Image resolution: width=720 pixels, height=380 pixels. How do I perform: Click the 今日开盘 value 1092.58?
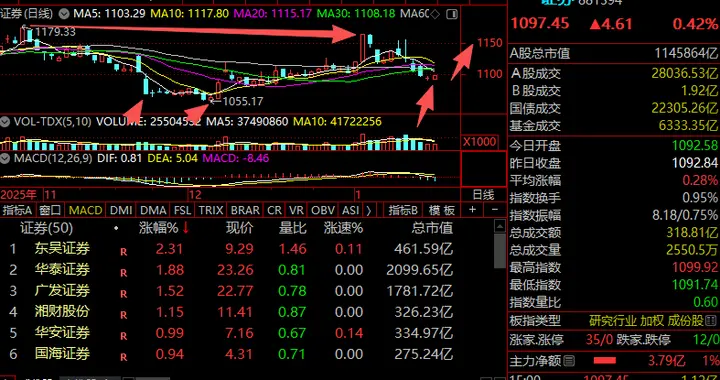(695, 146)
